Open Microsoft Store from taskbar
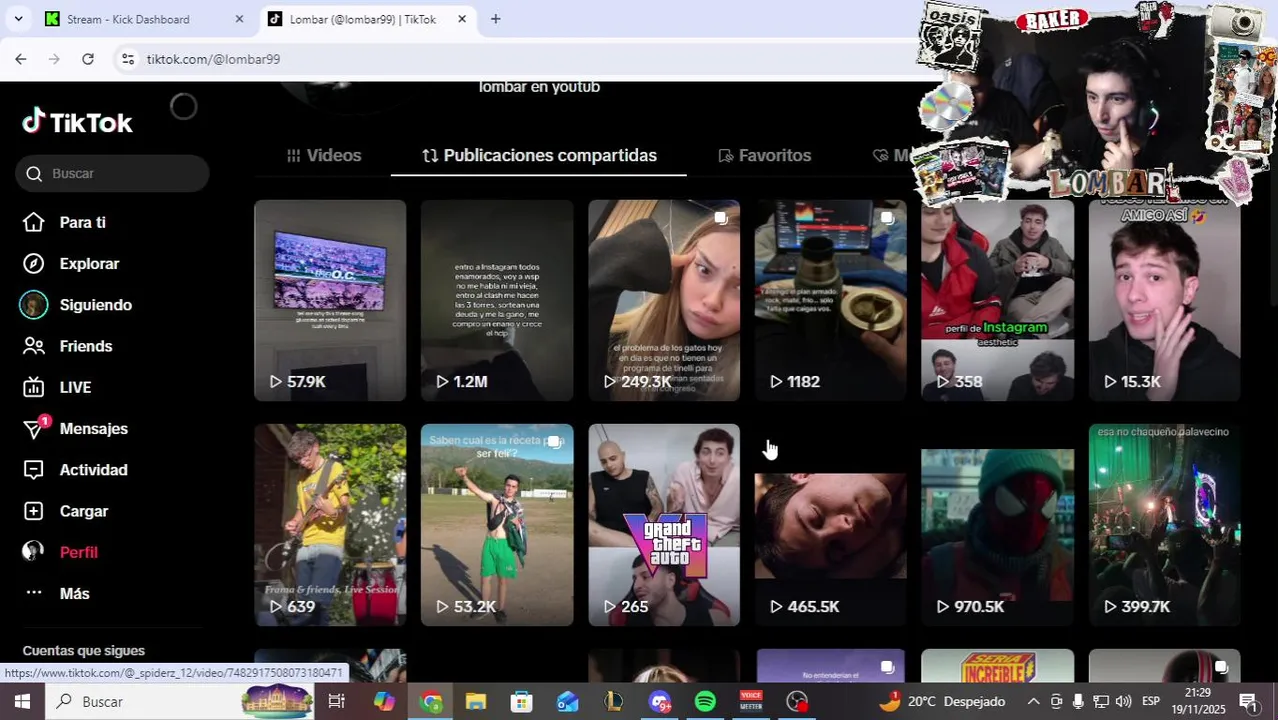The image size is (1278, 720). 521,701
